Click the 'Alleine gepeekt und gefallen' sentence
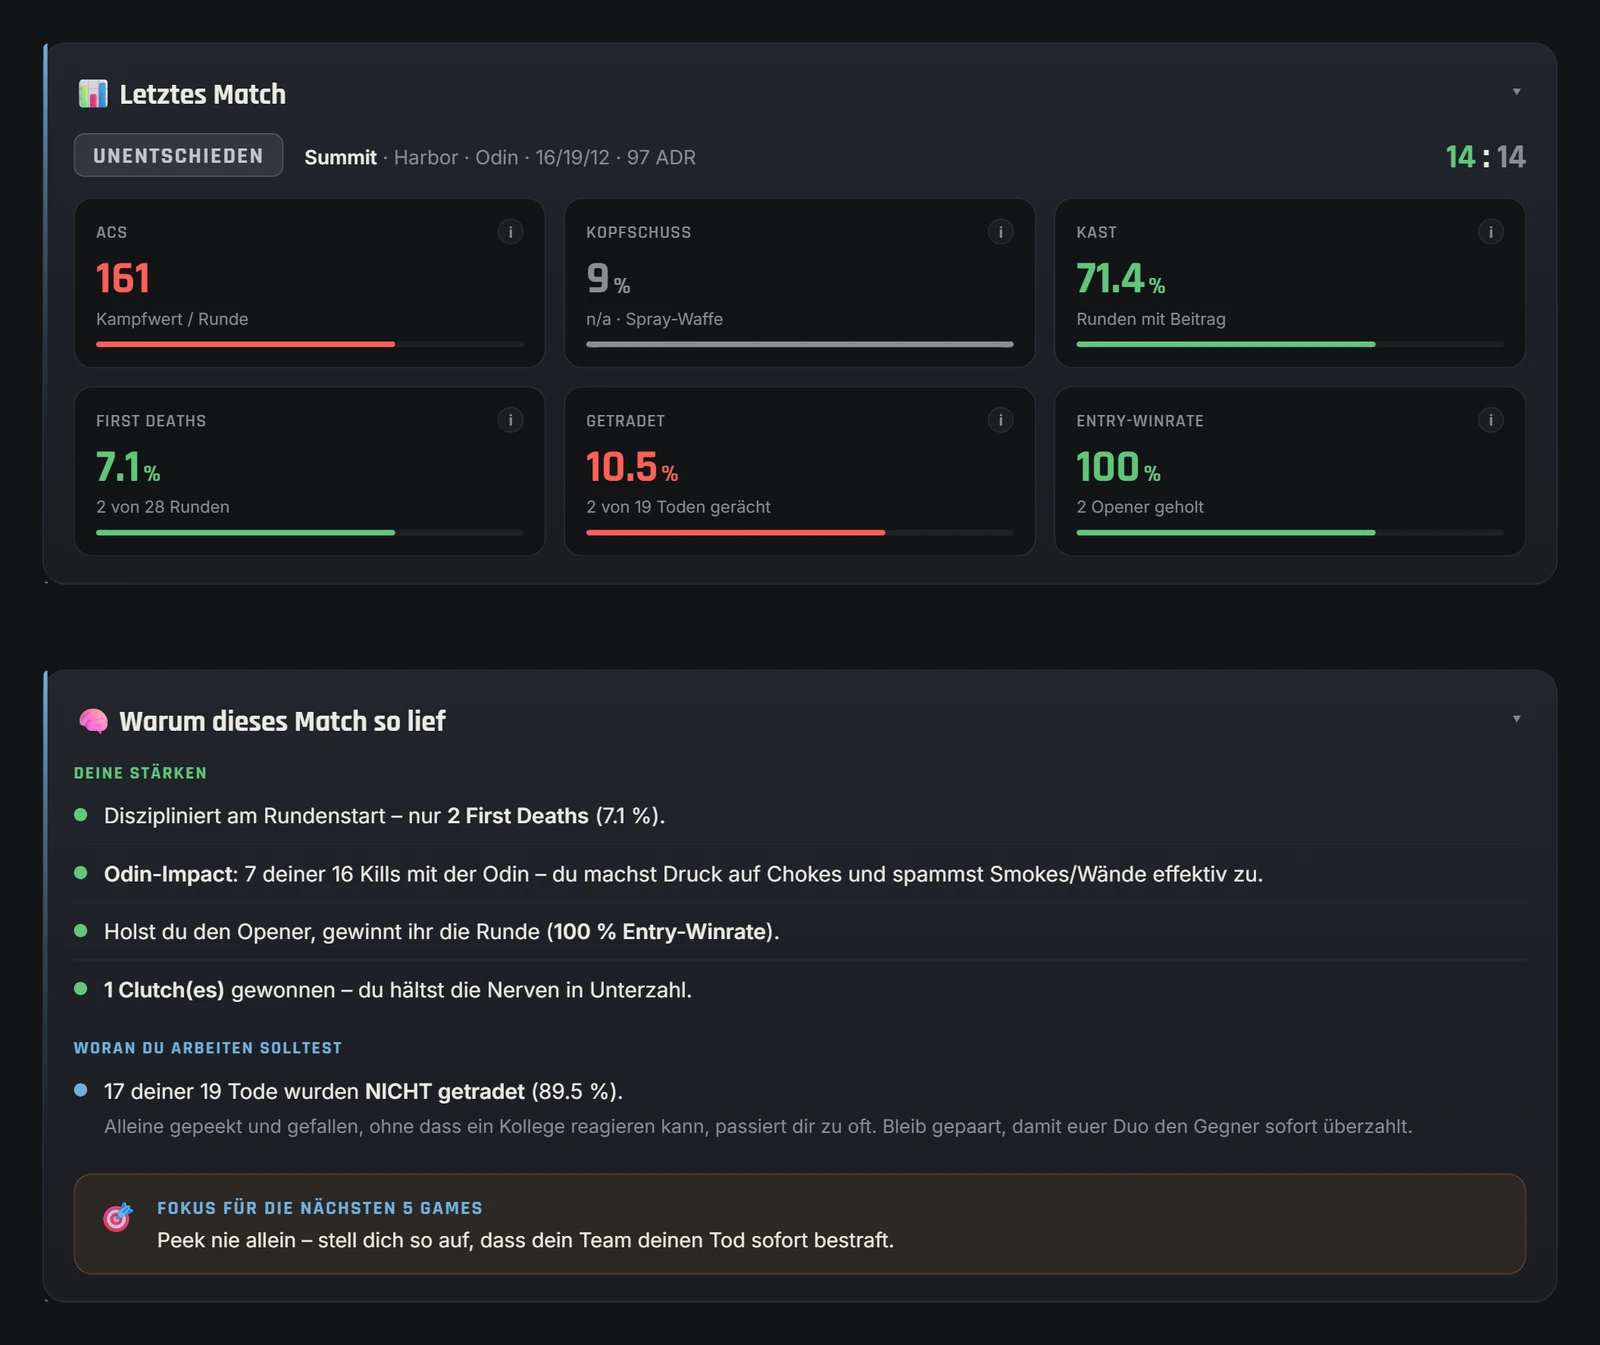Viewport: 1600px width, 1345px height. [758, 1127]
